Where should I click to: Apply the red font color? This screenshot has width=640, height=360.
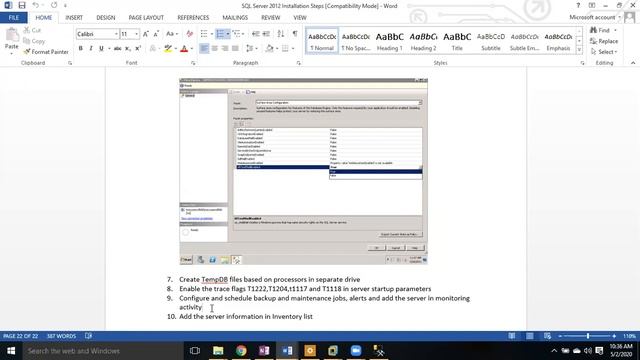tap(184, 49)
